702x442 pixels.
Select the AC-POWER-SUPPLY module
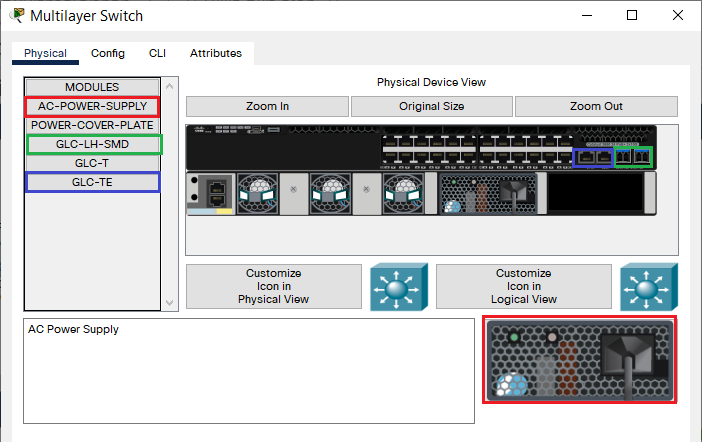pos(92,107)
